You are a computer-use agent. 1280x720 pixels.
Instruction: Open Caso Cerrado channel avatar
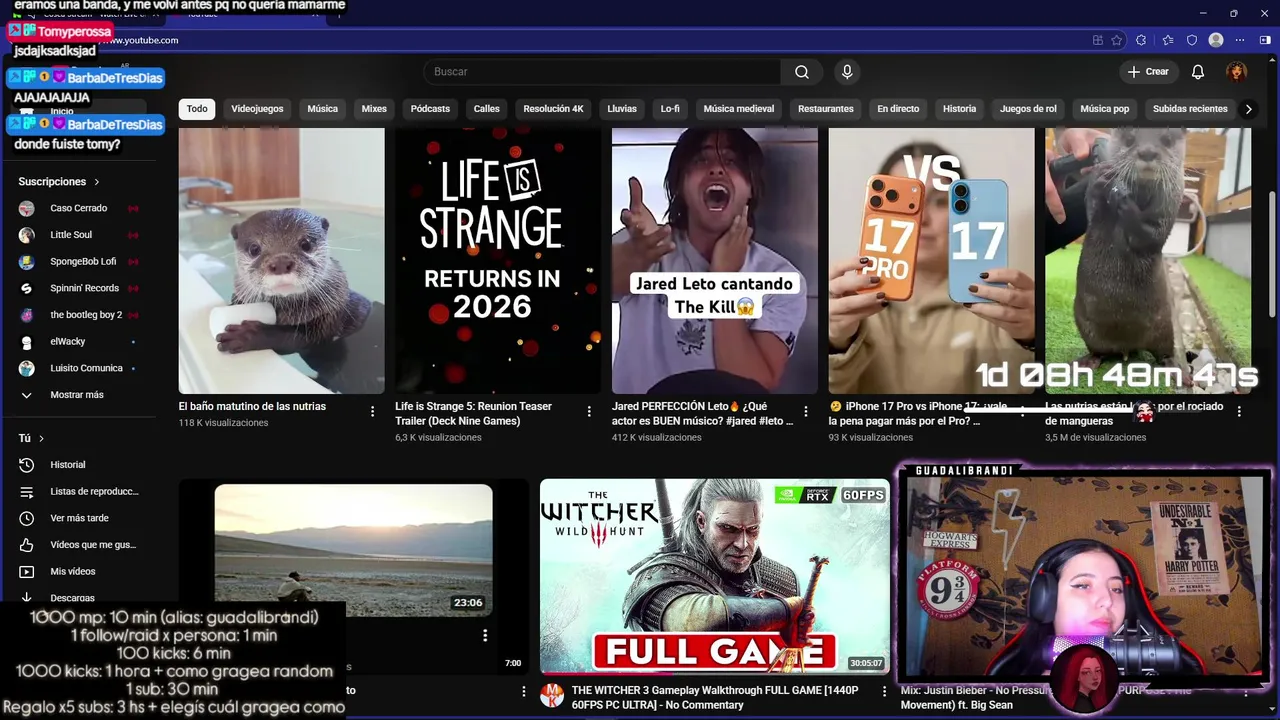pyautogui.click(x=27, y=208)
